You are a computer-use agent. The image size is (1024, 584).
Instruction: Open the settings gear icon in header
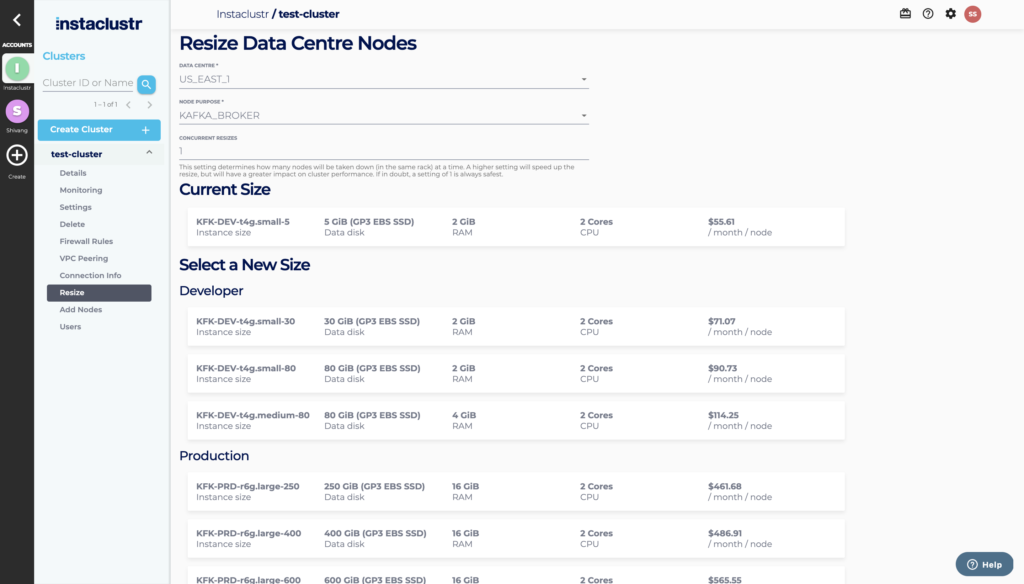coord(950,14)
